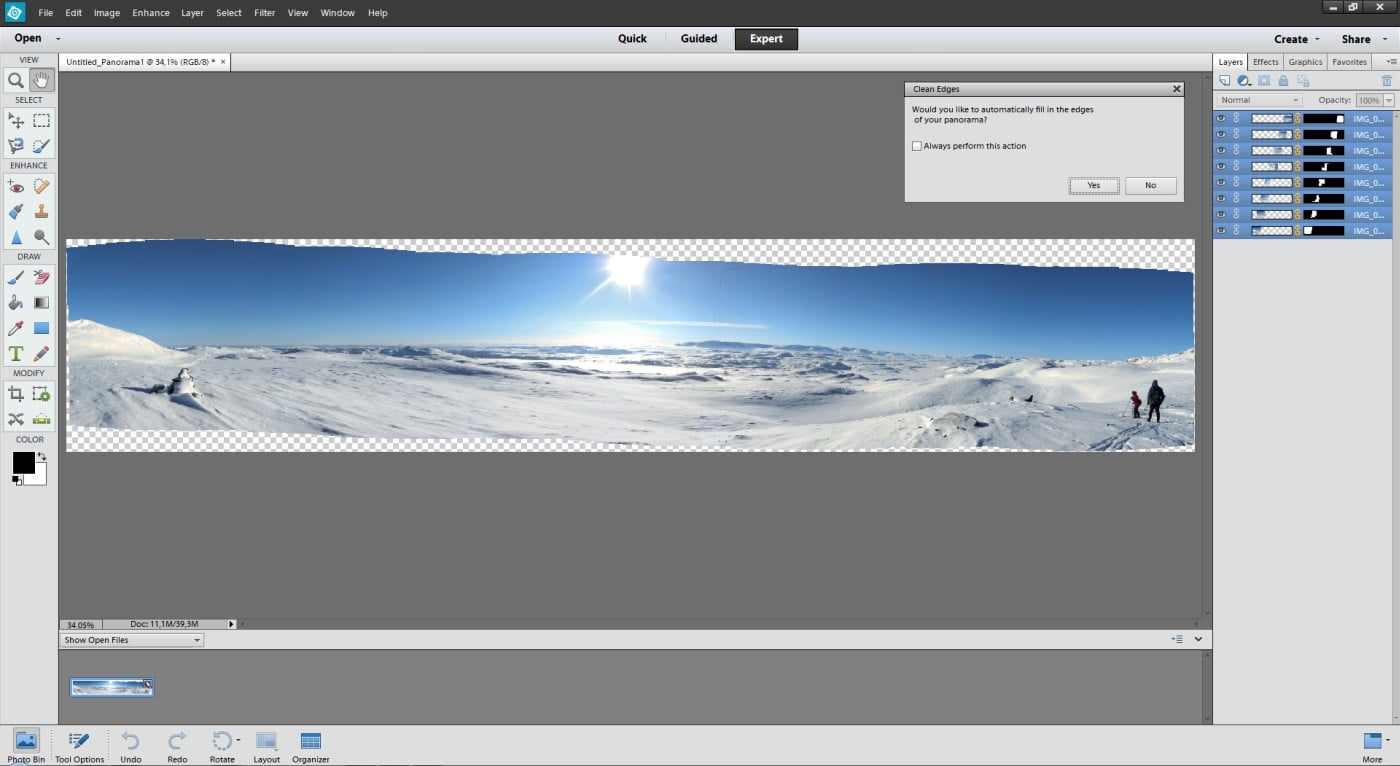The width and height of the screenshot is (1400, 766).
Task: Select the Type tool
Action: tap(16, 353)
